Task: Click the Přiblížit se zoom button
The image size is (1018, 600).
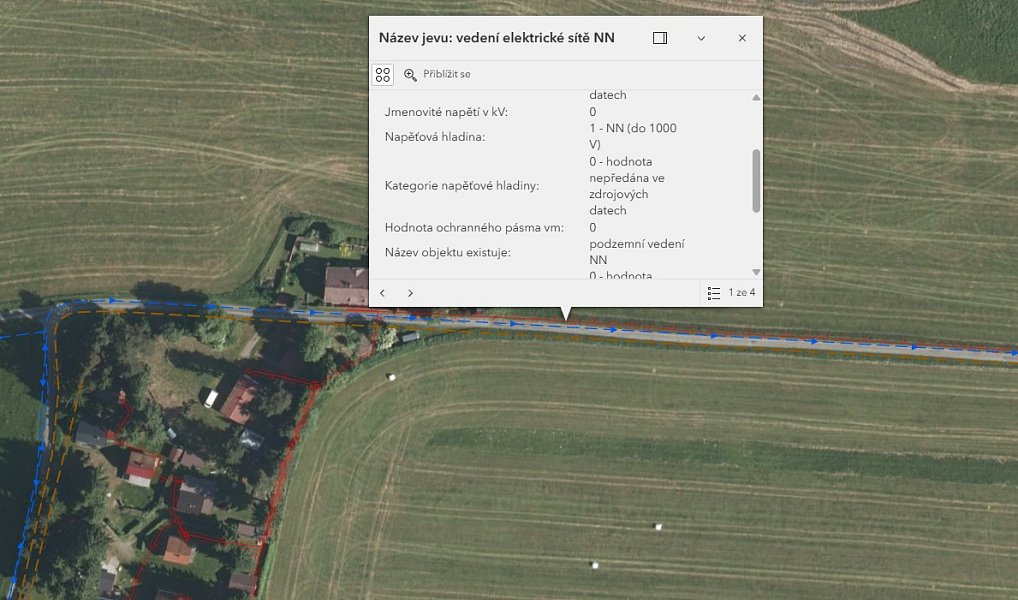Action: coord(438,75)
